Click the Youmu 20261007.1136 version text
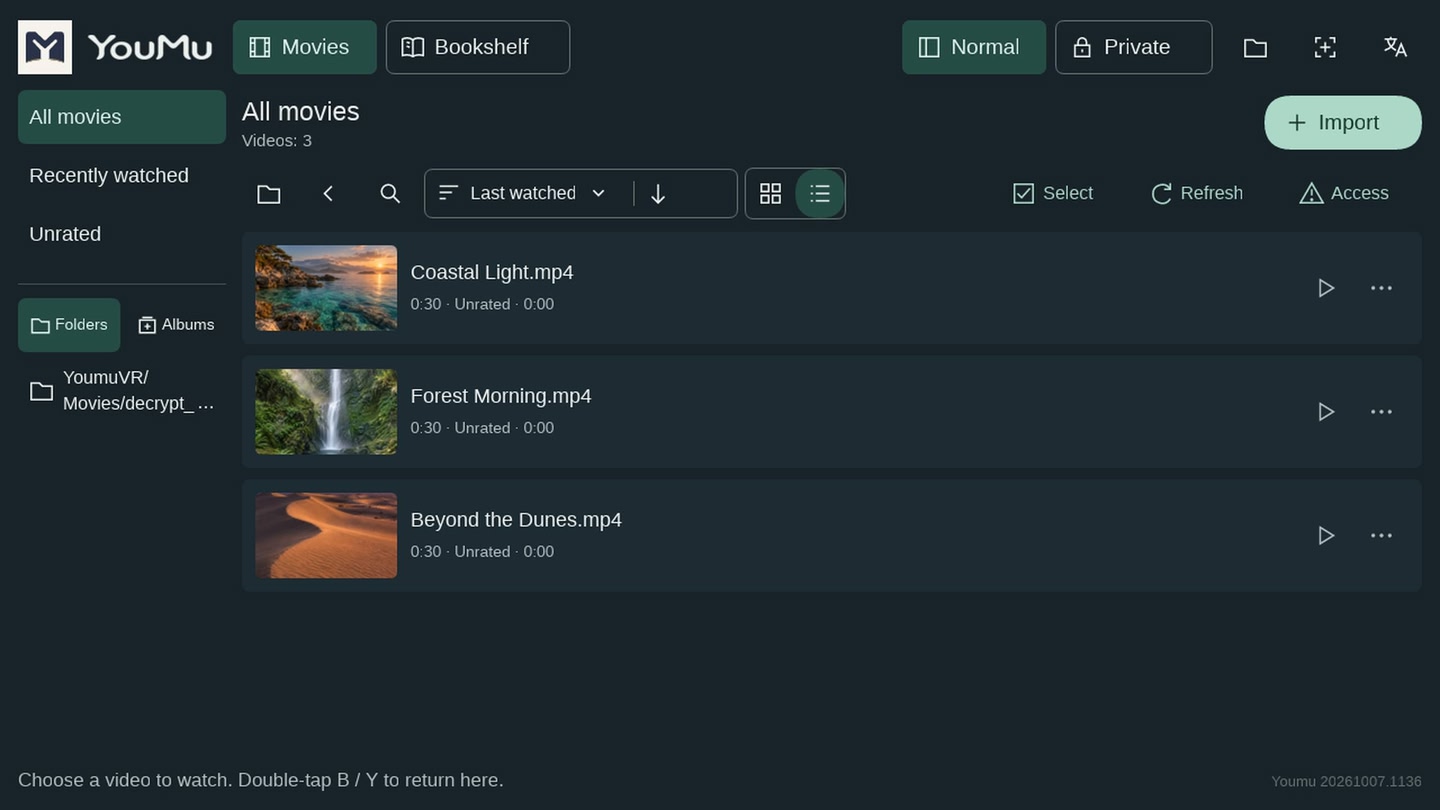The image size is (1440, 810). tap(1346, 781)
